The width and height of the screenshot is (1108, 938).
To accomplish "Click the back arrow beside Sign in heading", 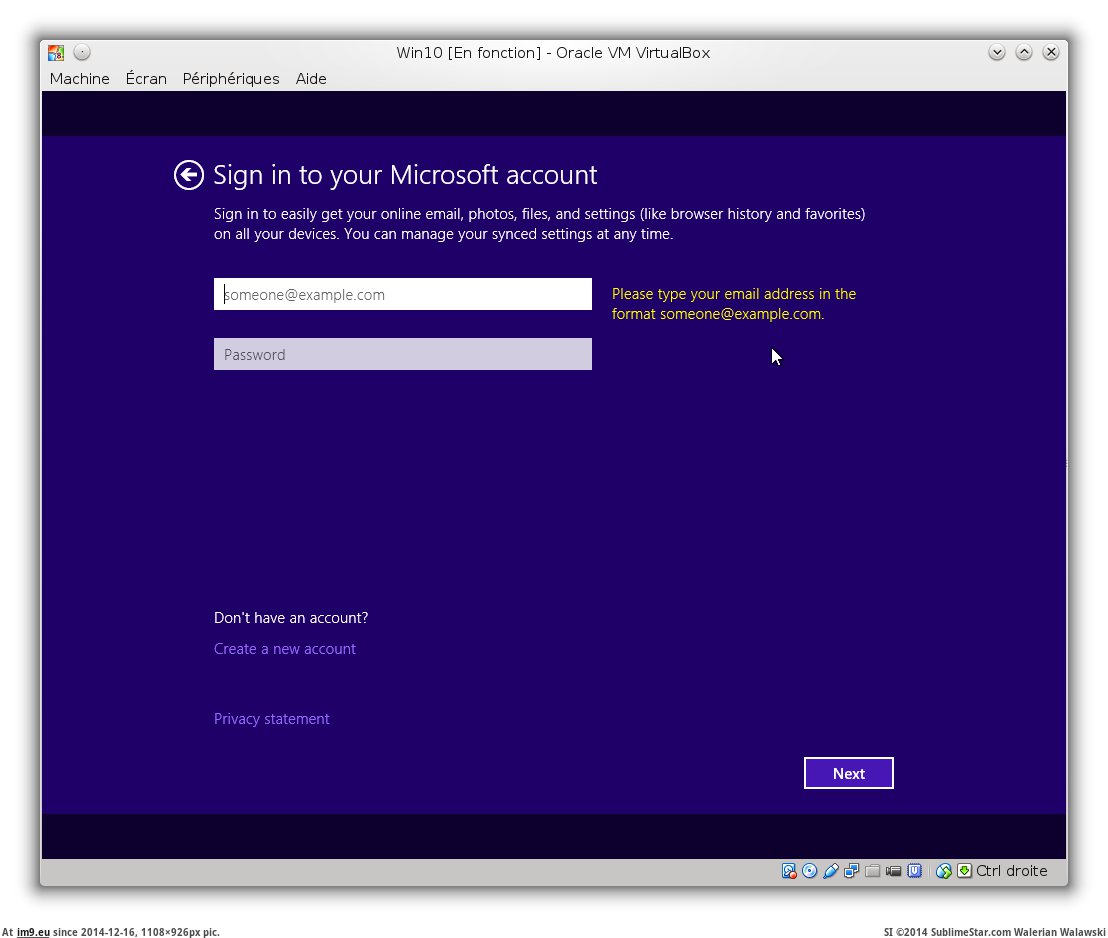I will (x=188, y=175).
